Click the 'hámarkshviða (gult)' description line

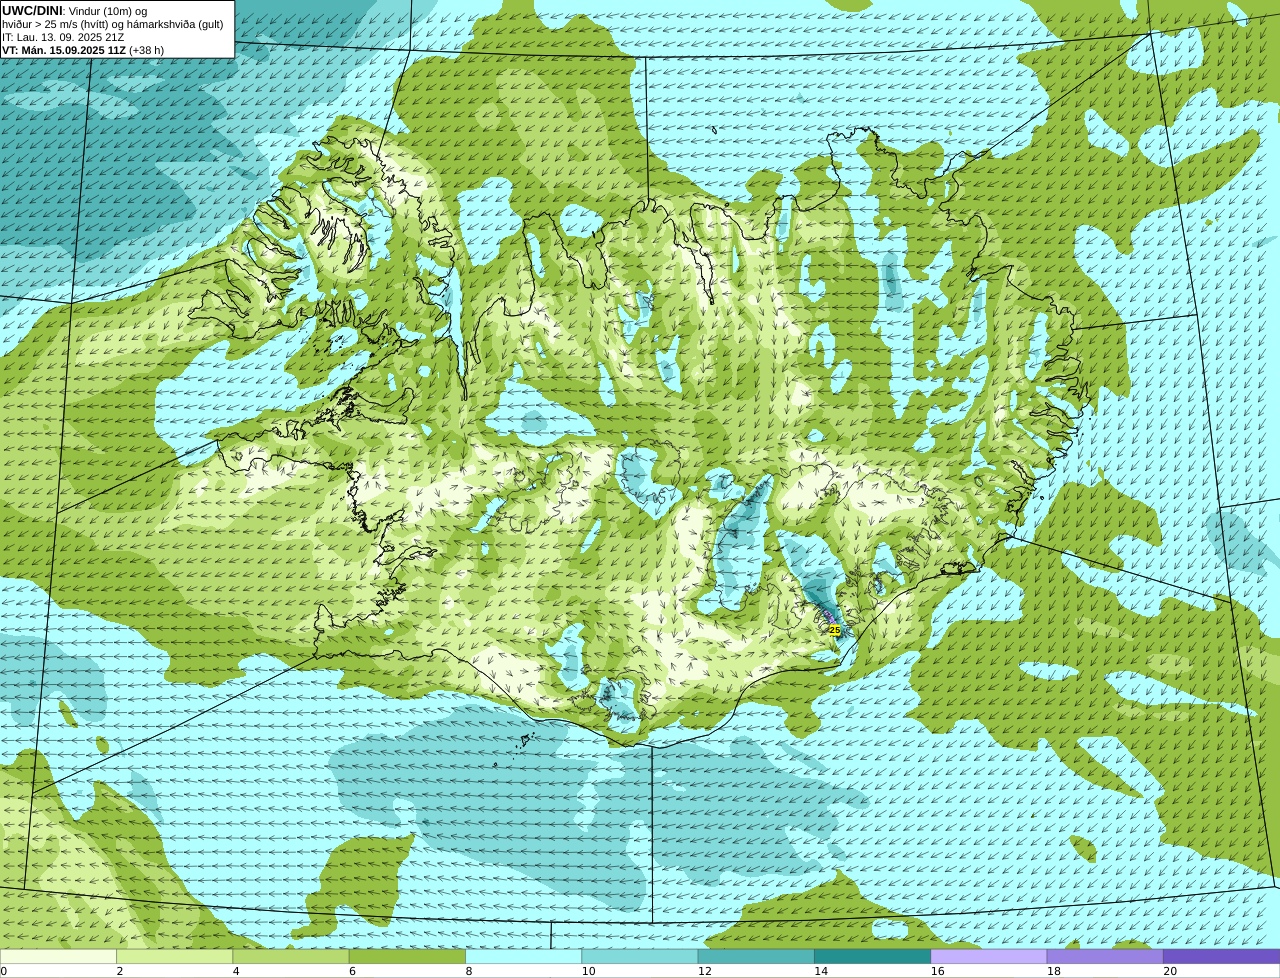pos(113,24)
